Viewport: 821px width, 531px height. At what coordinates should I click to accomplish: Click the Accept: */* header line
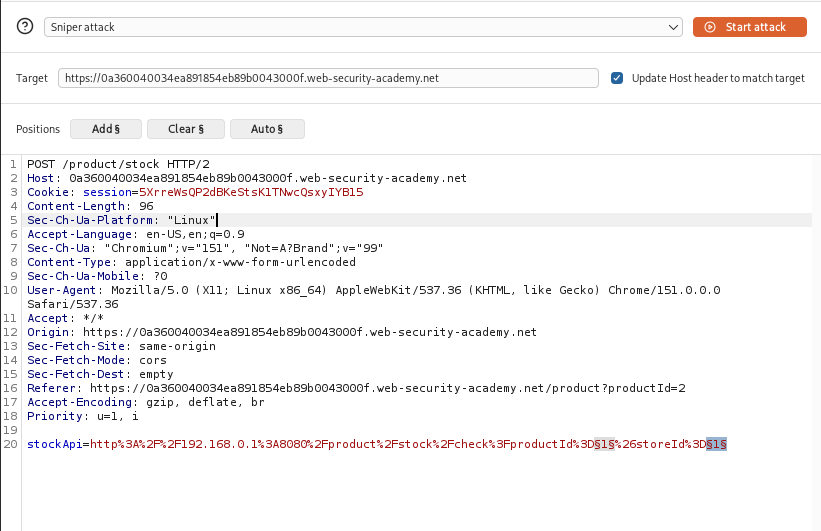point(65,318)
